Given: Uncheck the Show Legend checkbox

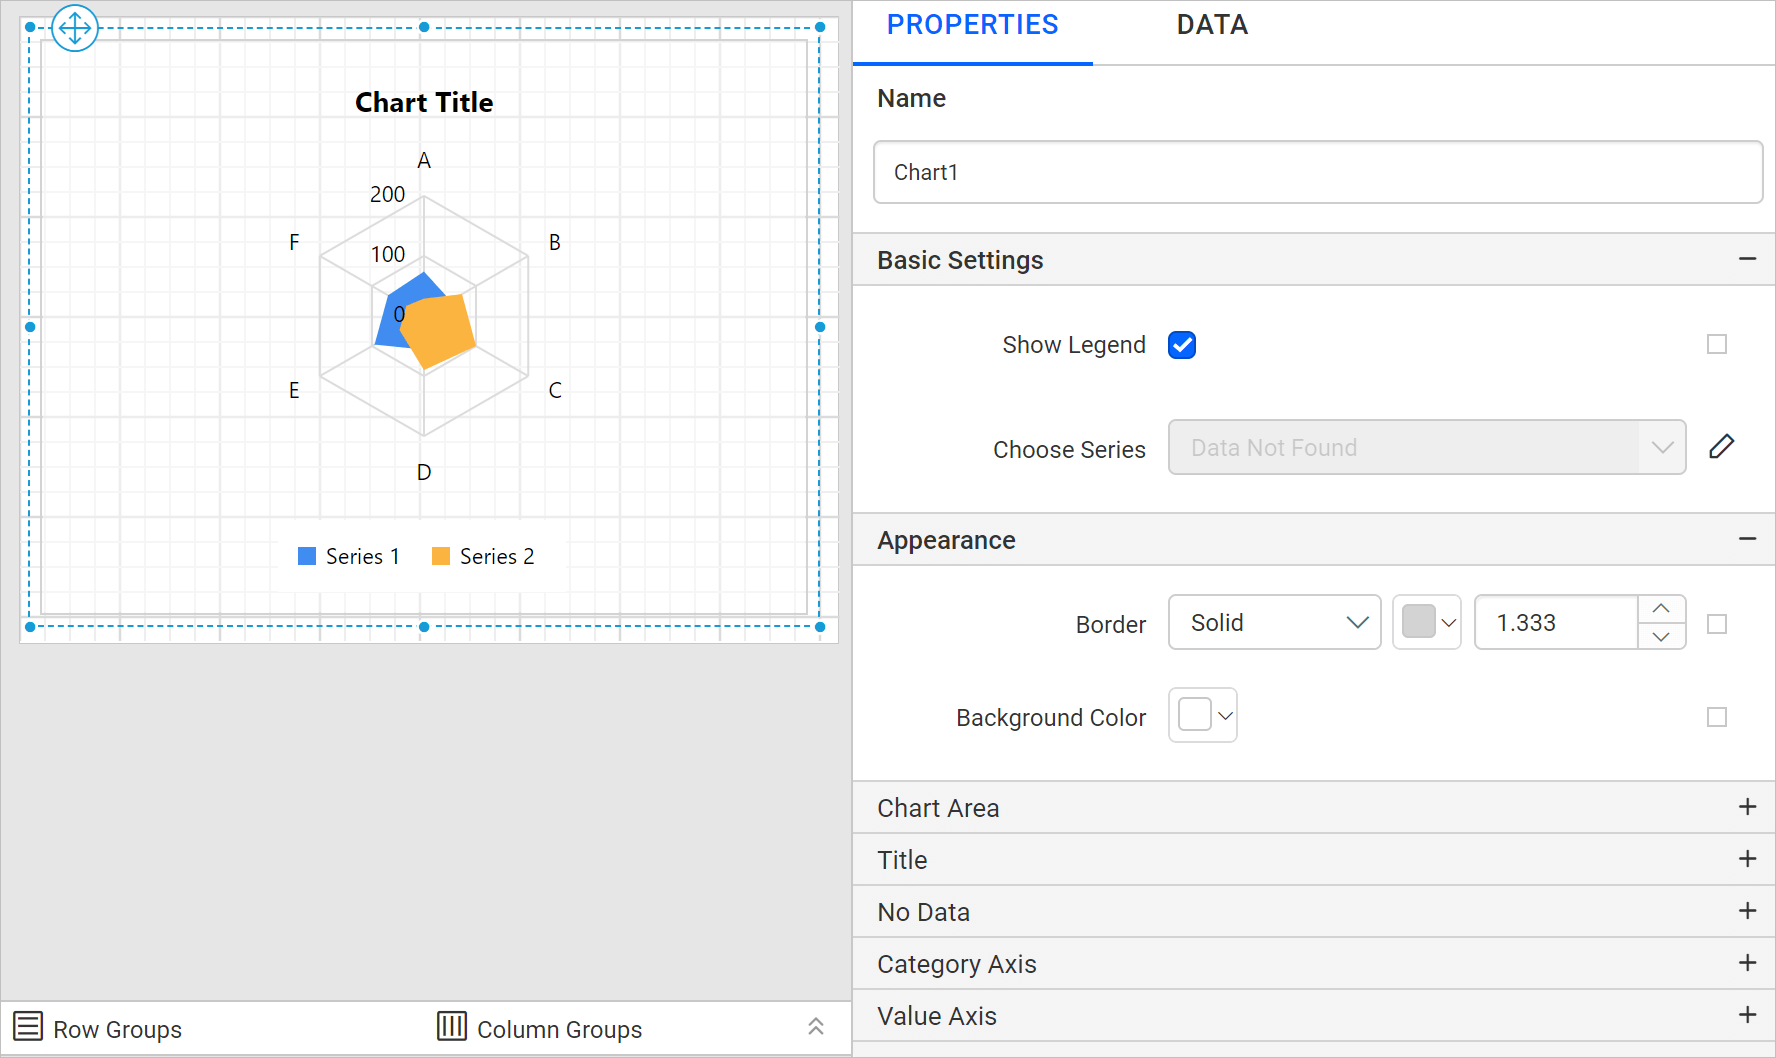Looking at the screenshot, I should pyautogui.click(x=1182, y=344).
